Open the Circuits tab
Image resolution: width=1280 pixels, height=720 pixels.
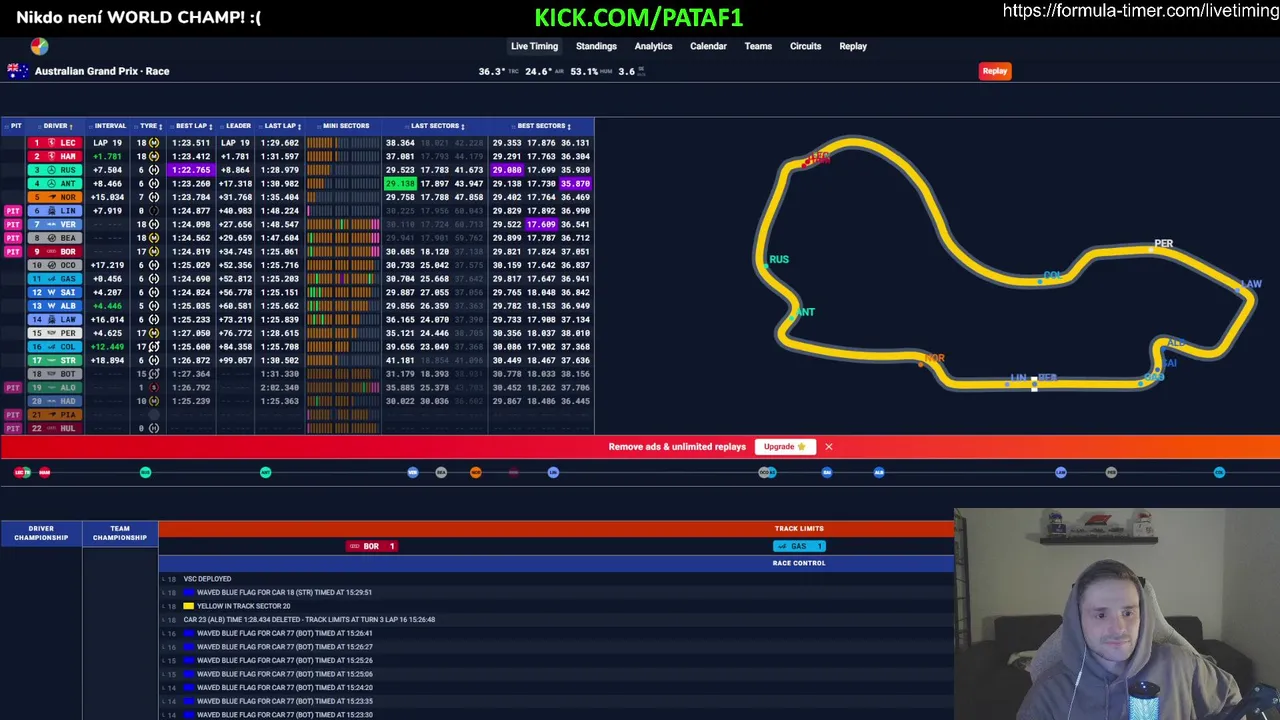tap(805, 46)
